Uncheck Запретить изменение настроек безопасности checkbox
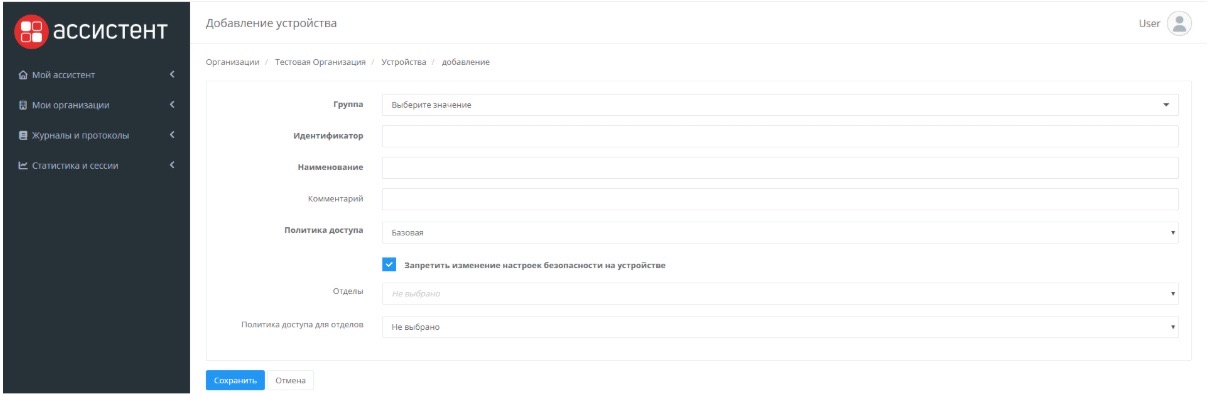Screen dimensions: 1208x396 (x=390, y=265)
